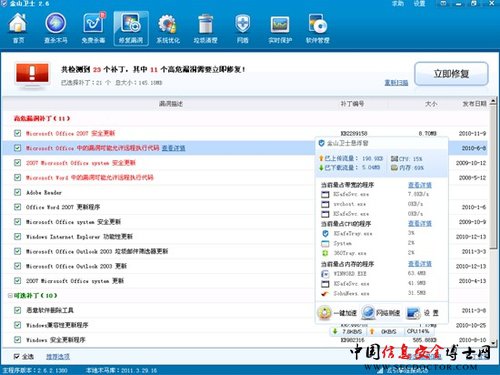This screenshot has height=375, width=500.
Task: Click the KSafeTray.exe shield icon
Action: pos(325,233)
